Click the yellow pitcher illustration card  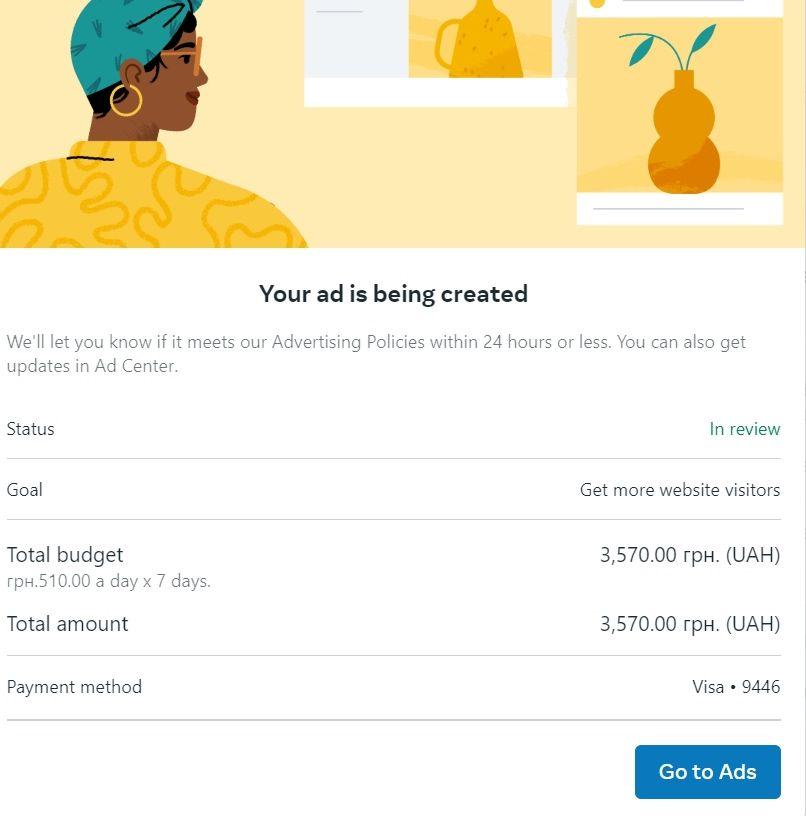479,40
